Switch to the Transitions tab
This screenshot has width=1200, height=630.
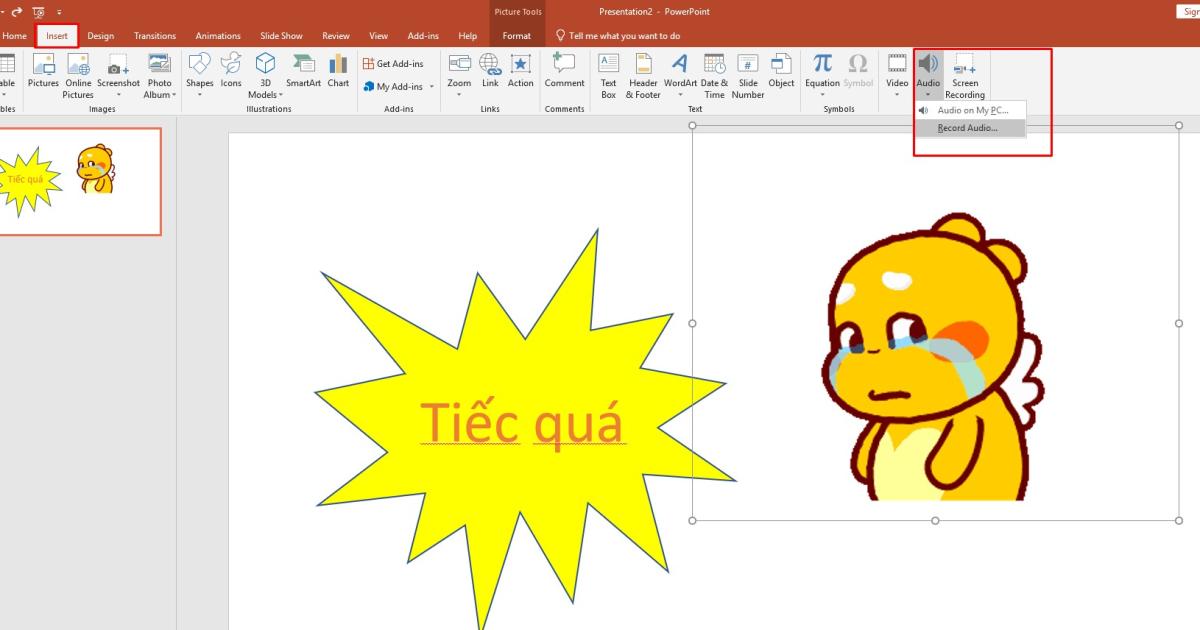point(155,36)
